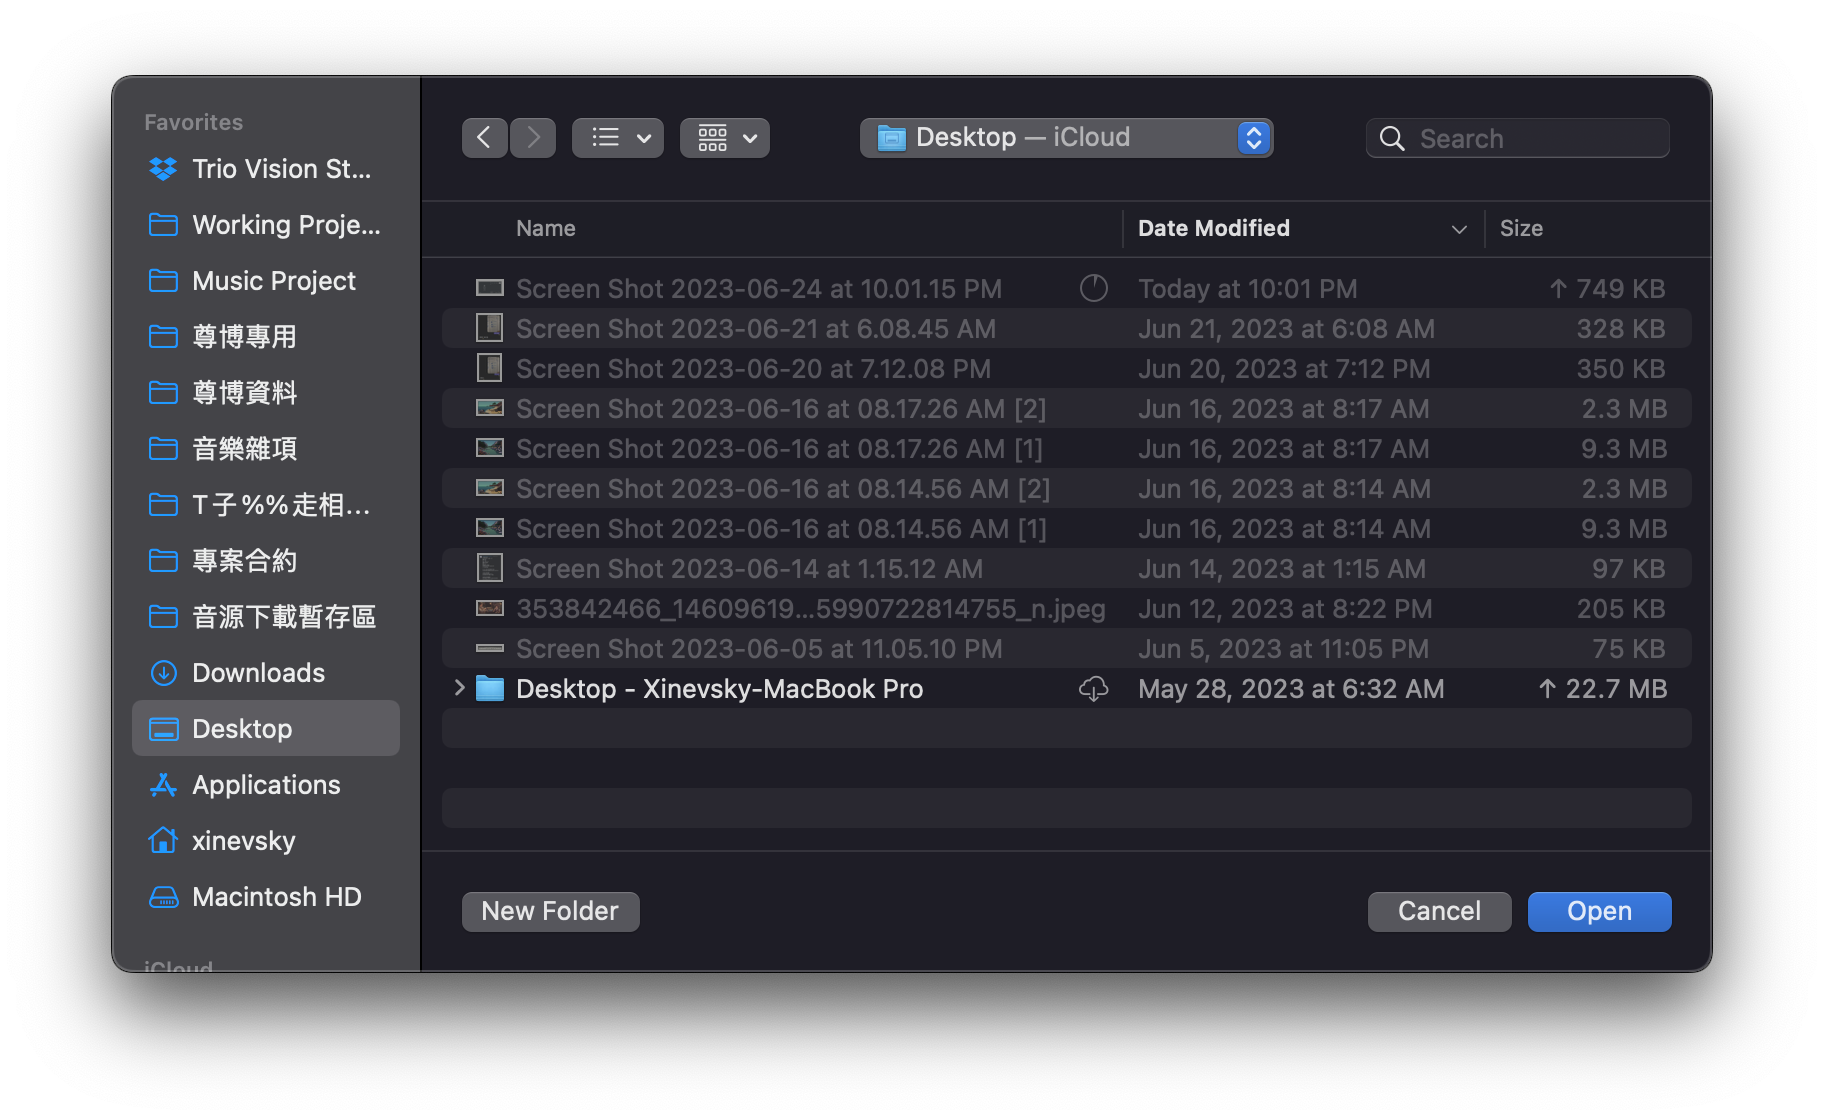The image size is (1824, 1120).
Task: Click the New Folder button
Action: 550,911
